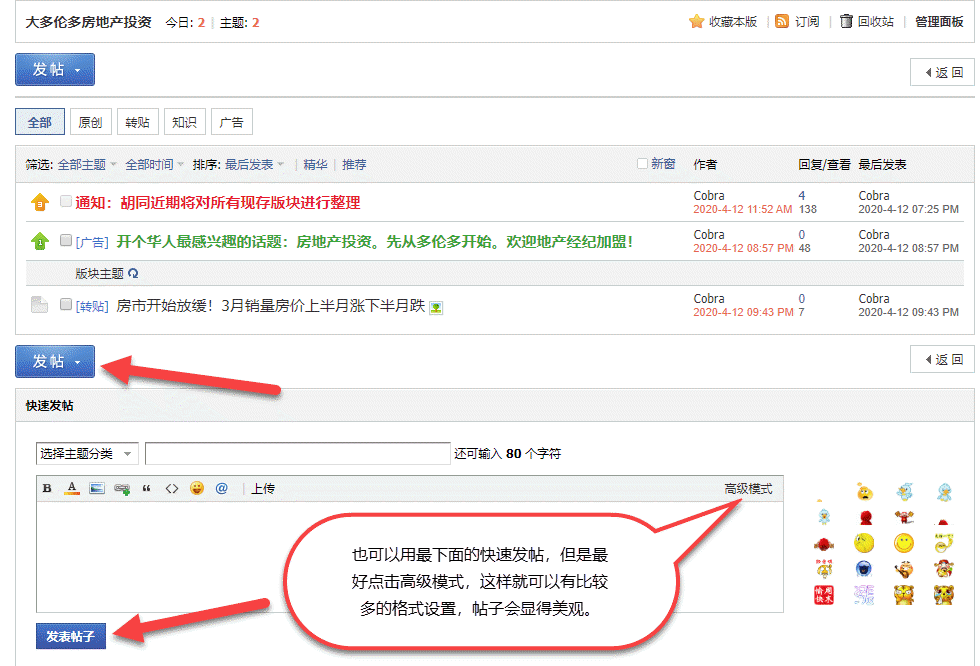The image size is (980, 666).
Task: Click into the post title input field
Action: [298, 454]
